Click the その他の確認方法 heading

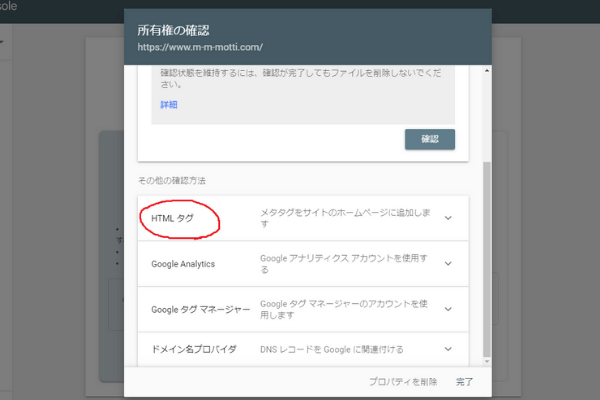[x=172, y=180]
